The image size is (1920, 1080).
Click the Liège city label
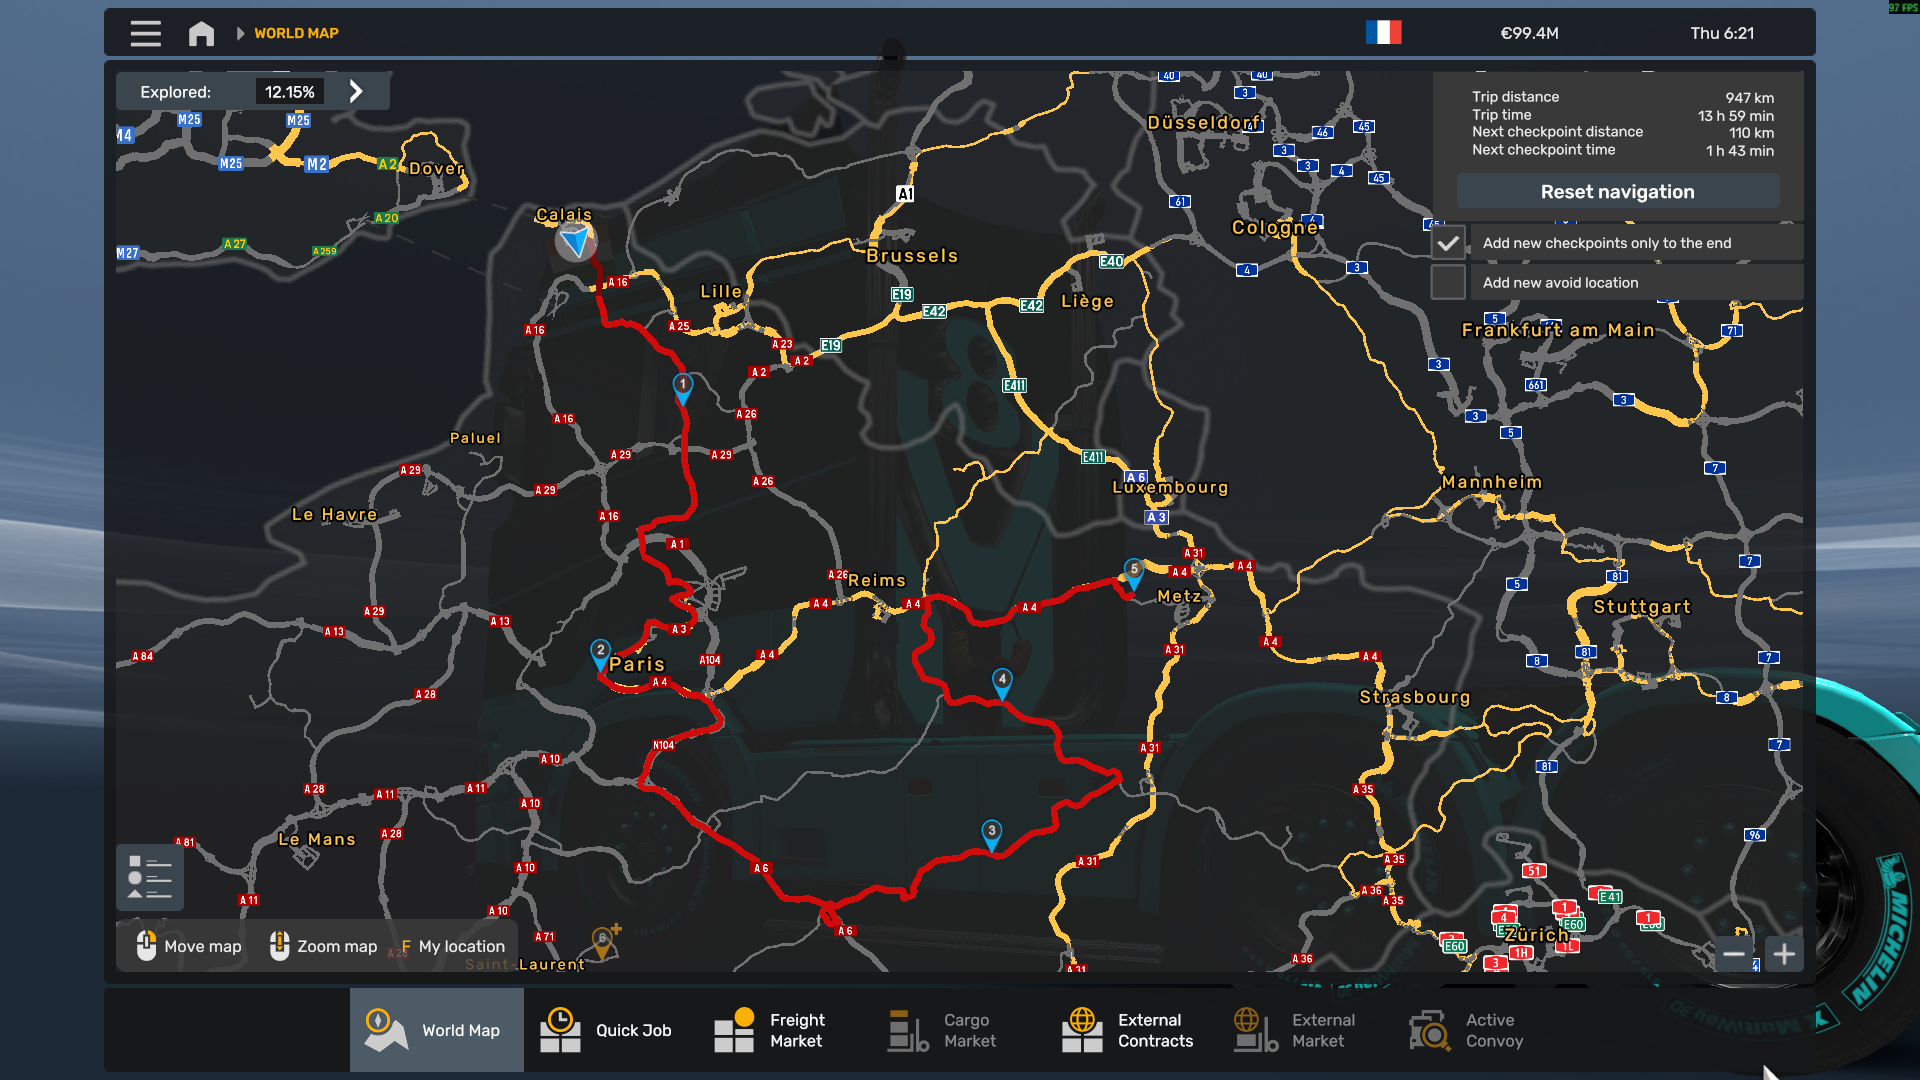point(1087,301)
